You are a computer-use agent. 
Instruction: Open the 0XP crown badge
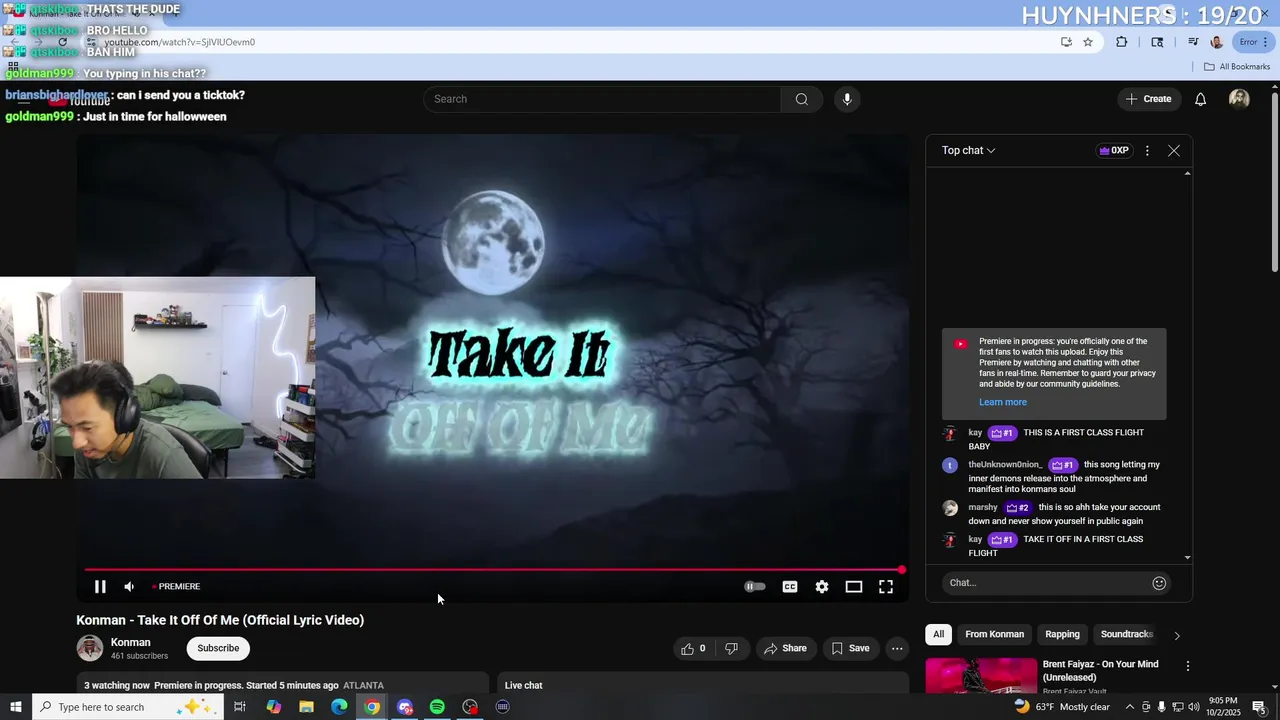[x=1114, y=151]
